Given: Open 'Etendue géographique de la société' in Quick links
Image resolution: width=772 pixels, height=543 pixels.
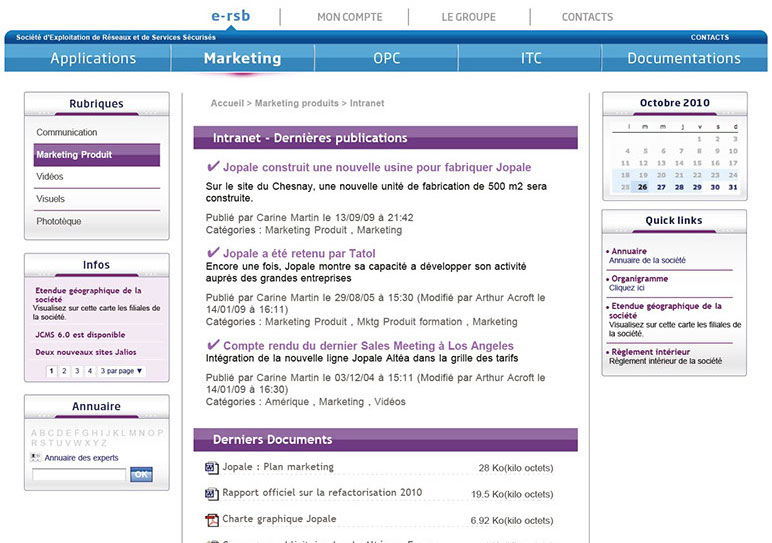Looking at the screenshot, I should click(x=666, y=311).
